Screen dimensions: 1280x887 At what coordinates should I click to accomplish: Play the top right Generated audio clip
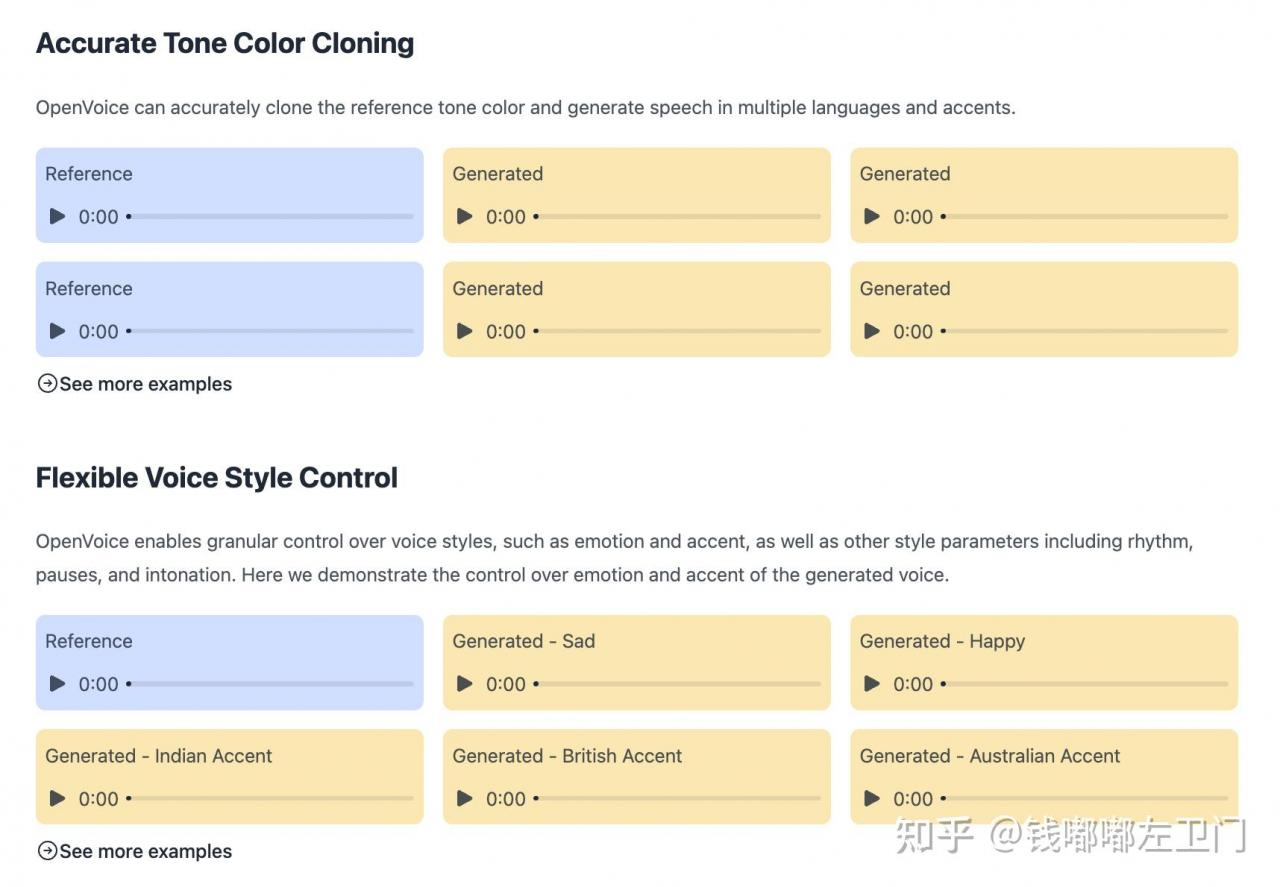872,216
